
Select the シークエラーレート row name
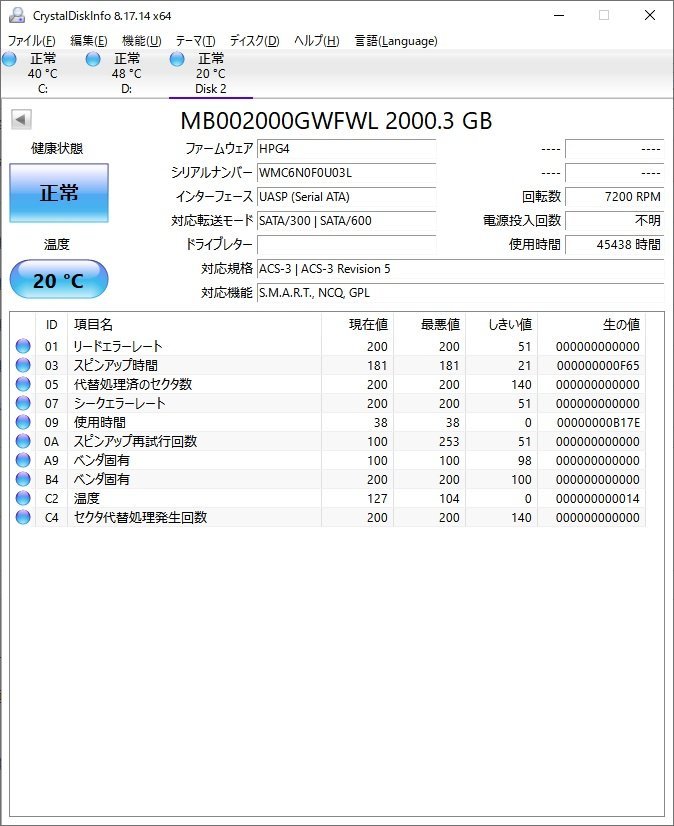point(120,403)
